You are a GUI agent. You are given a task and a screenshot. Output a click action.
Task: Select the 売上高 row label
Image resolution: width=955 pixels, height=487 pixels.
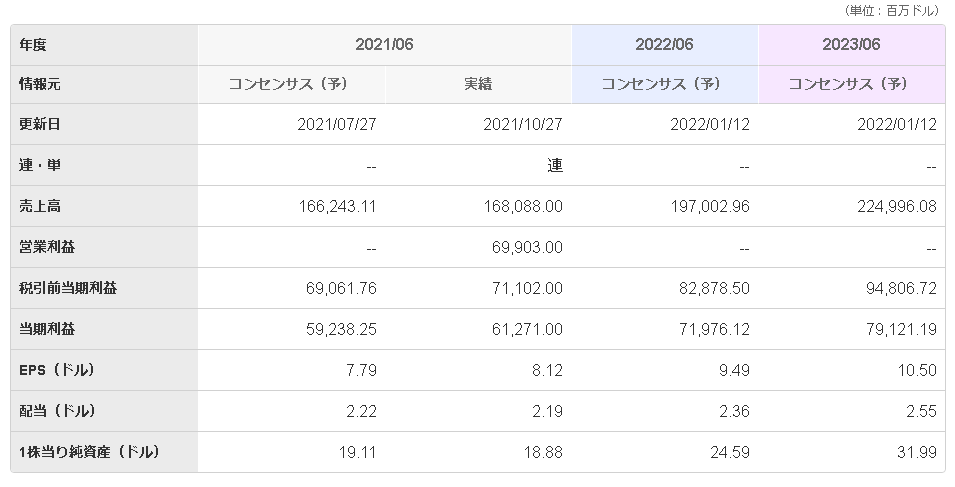tap(40, 206)
